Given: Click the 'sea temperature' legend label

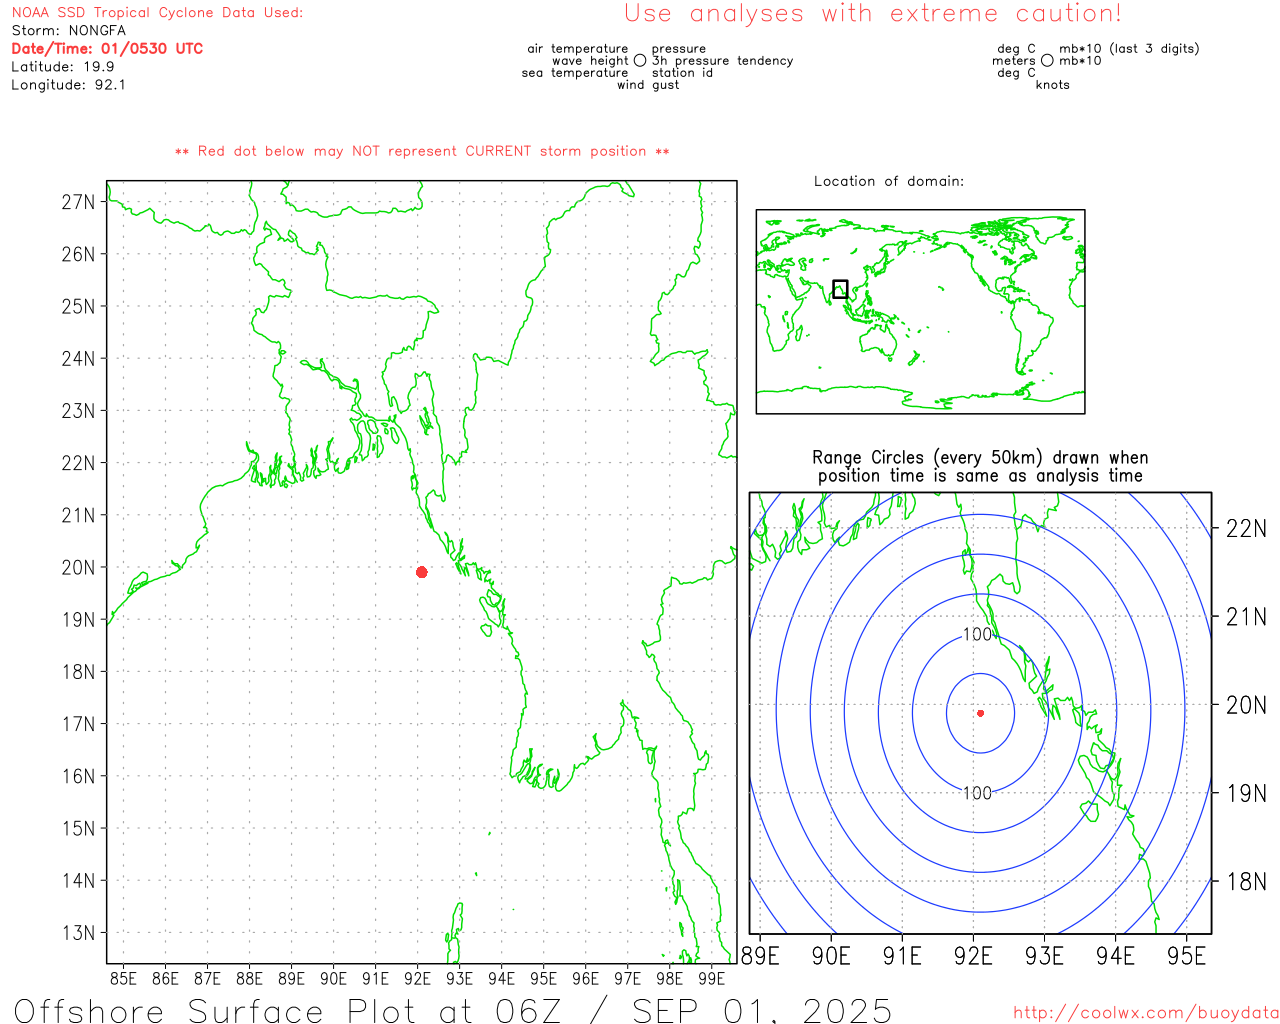Looking at the screenshot, I should click(575, 73).
